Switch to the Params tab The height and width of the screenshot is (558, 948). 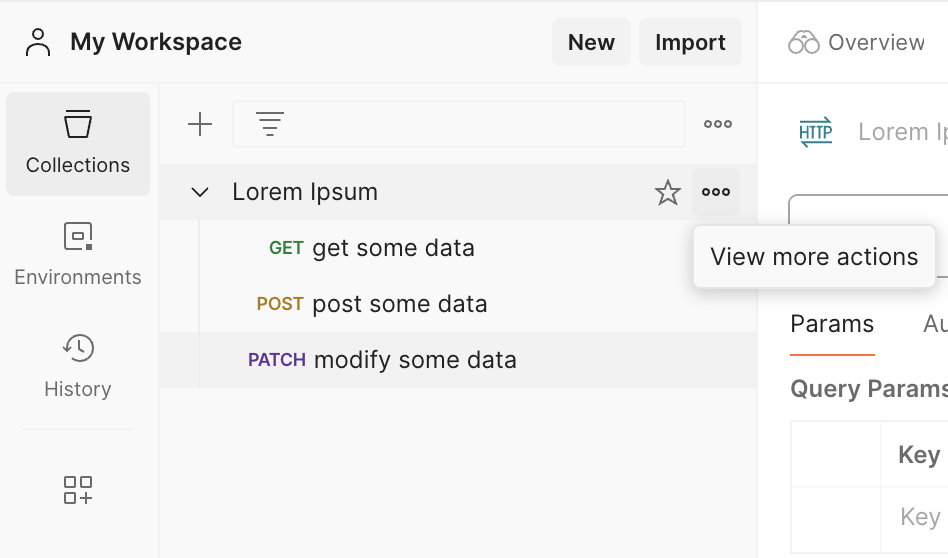click(832, 324)
